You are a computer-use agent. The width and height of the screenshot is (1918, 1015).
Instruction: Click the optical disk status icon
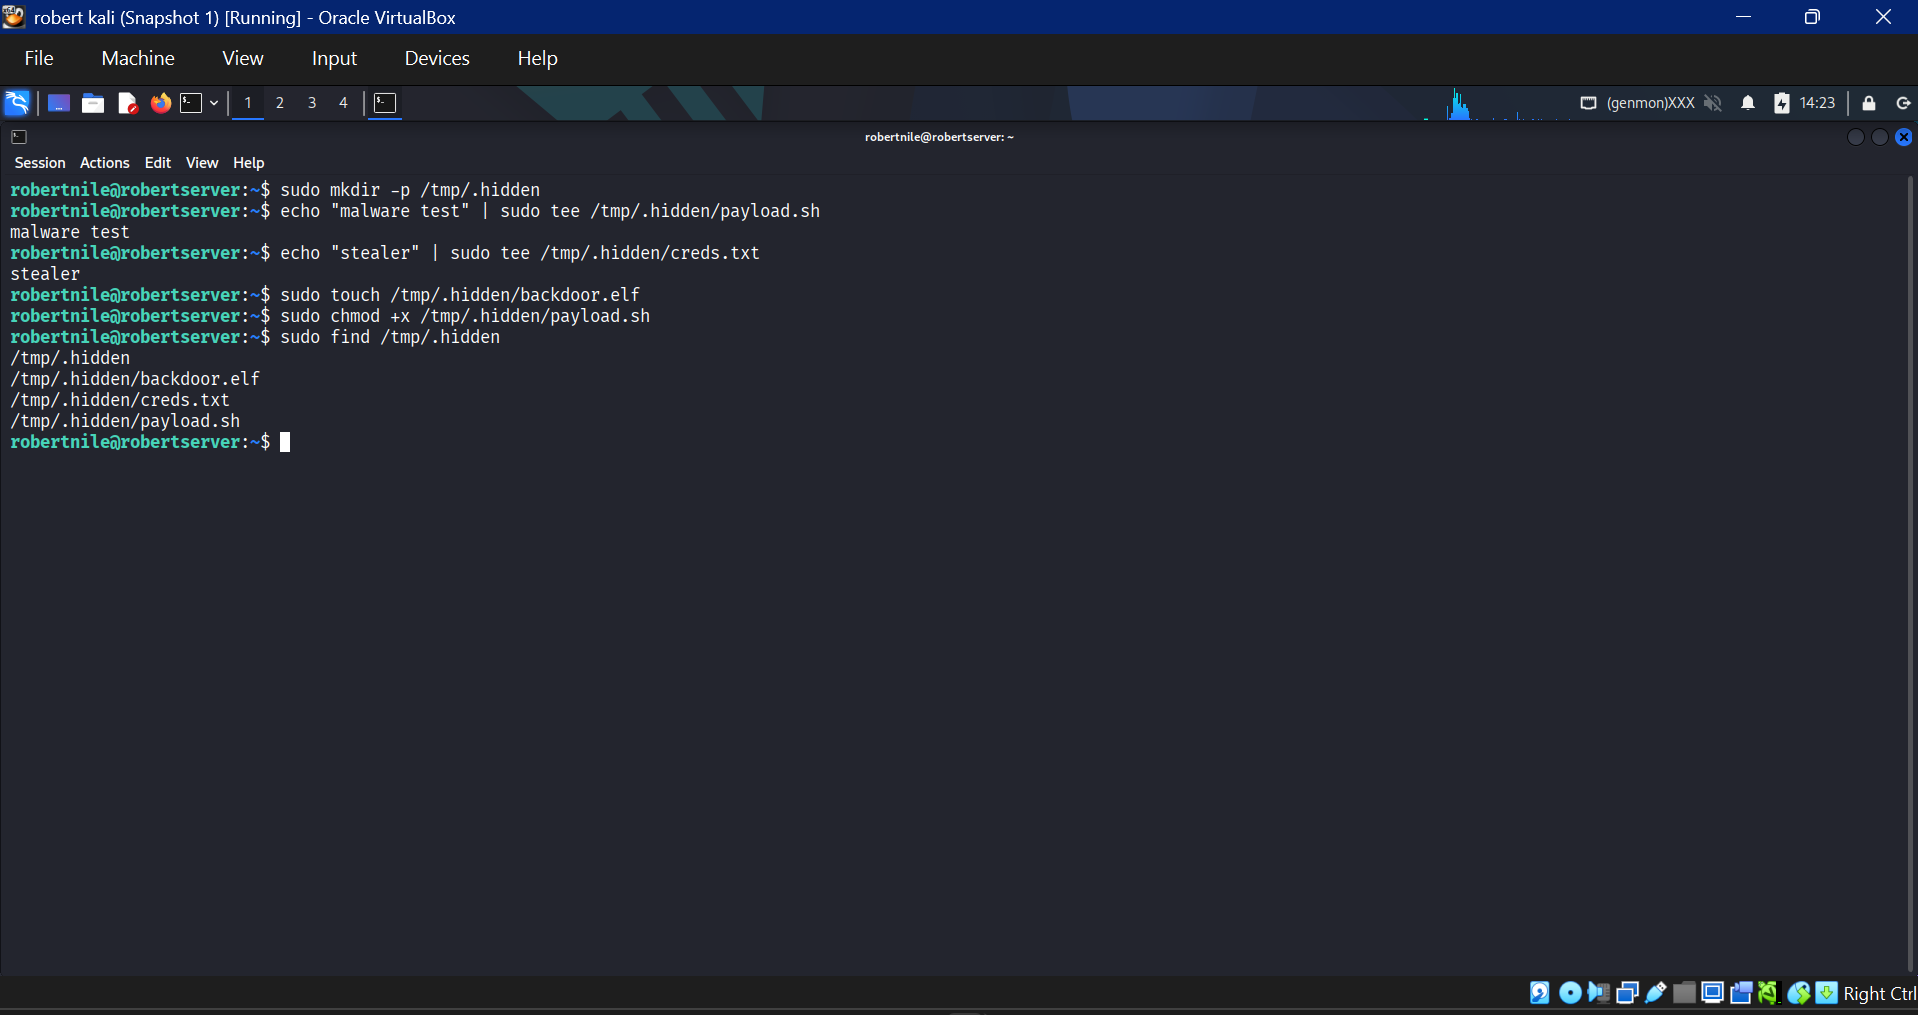(x=1570, y=992)
